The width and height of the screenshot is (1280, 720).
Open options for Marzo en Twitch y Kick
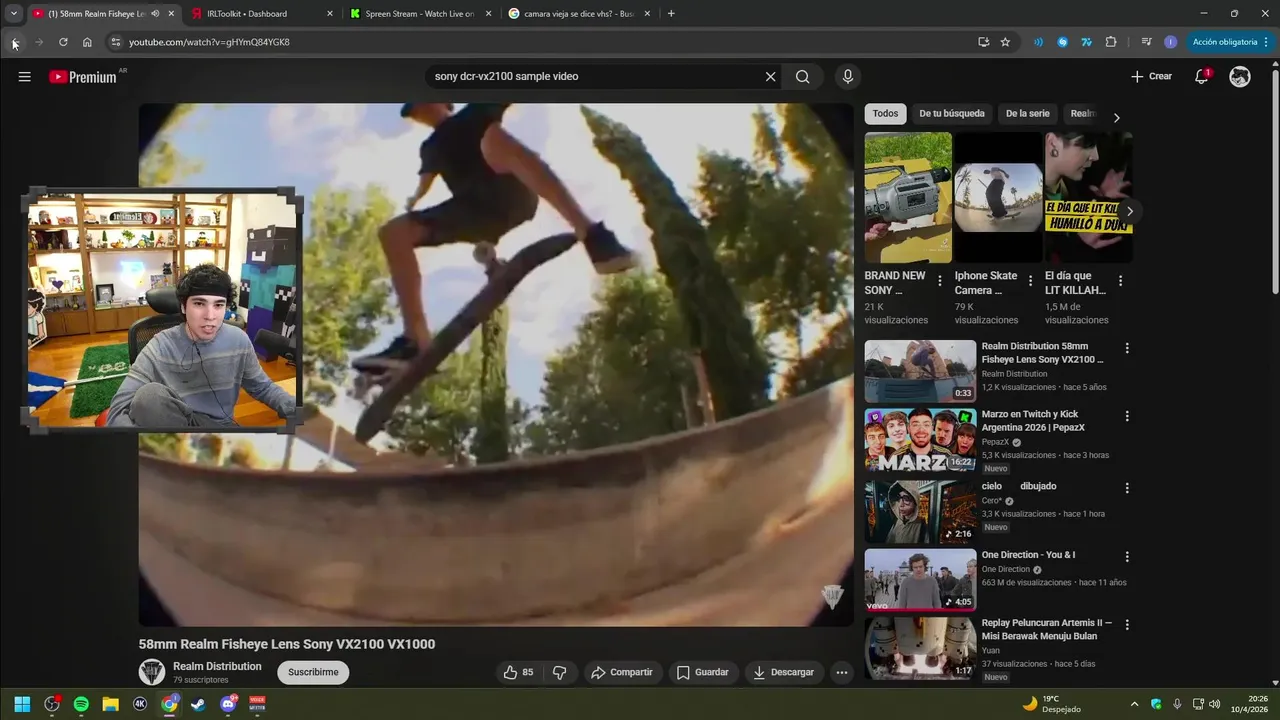coord(1127,416)
